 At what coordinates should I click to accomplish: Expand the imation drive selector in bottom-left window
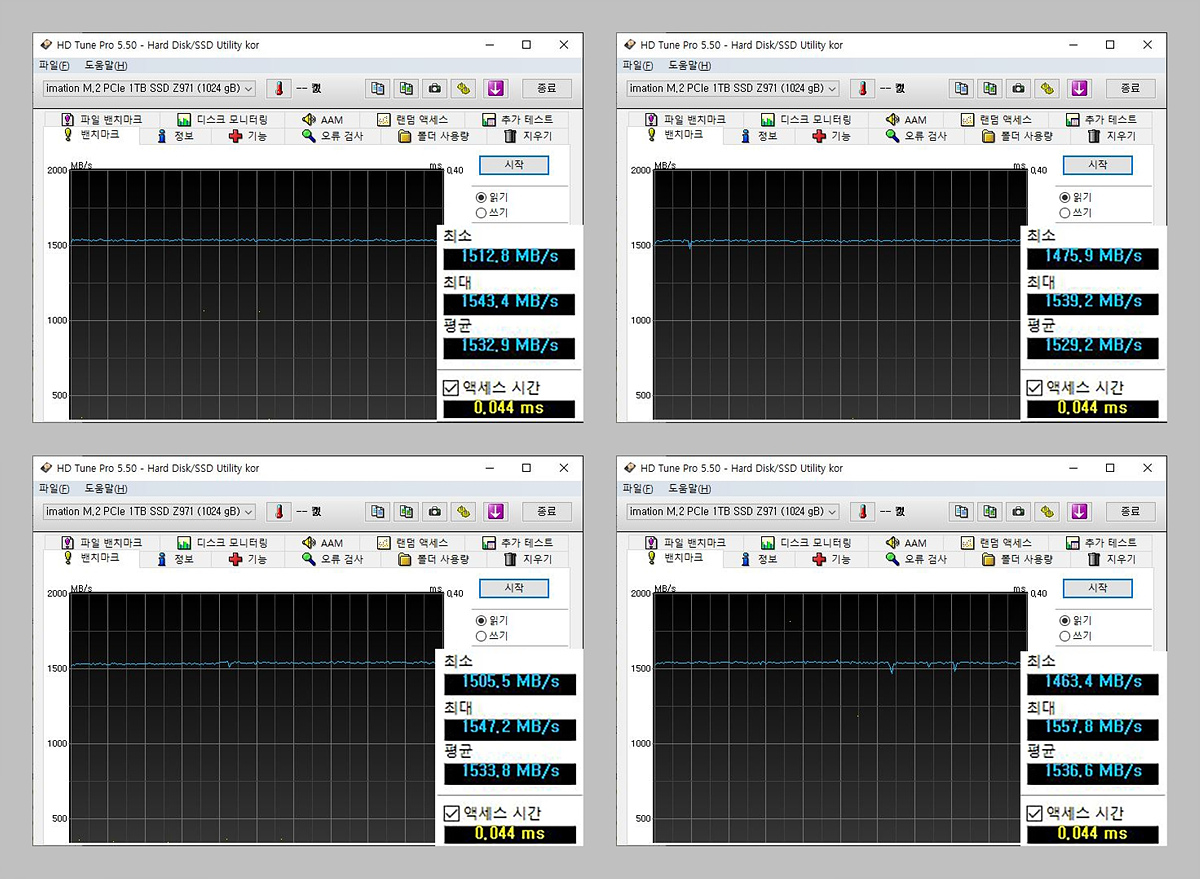point(149,511)
